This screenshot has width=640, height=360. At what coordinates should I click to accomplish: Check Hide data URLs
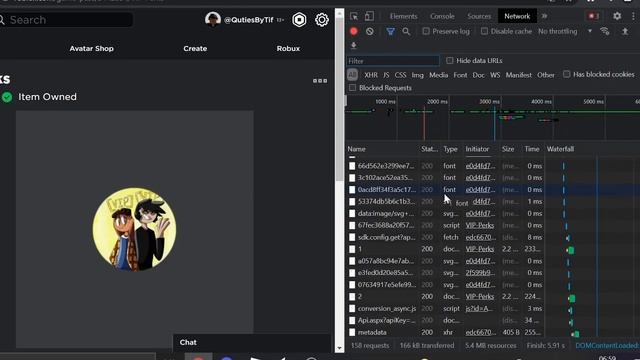pos(449,61)
